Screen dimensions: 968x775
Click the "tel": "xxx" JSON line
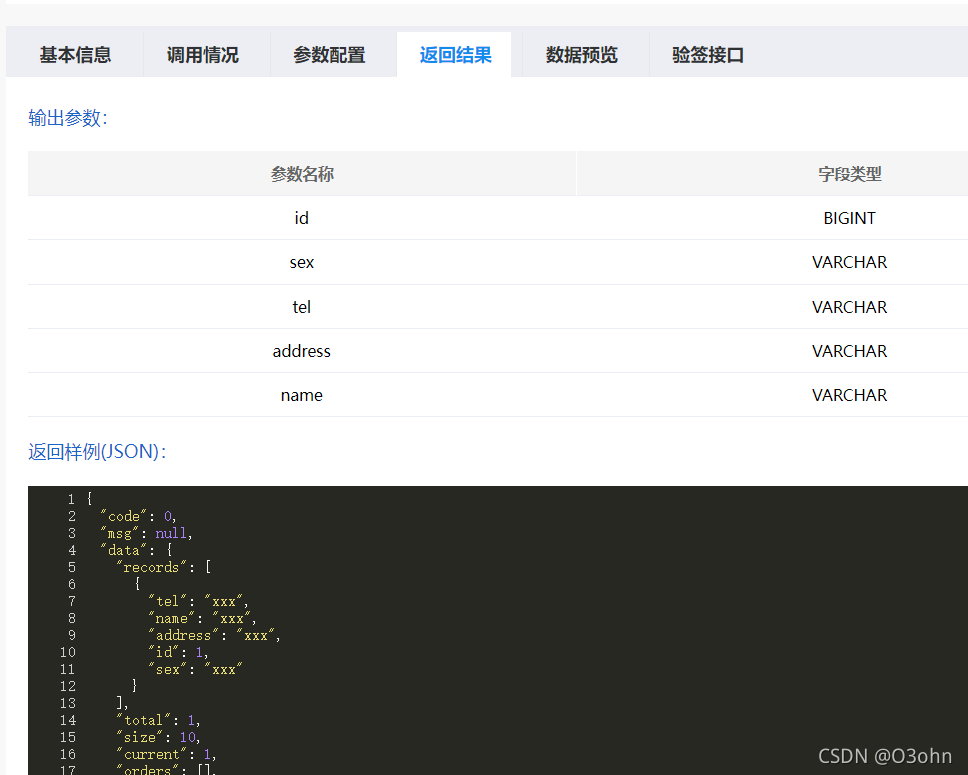point(198,601)
